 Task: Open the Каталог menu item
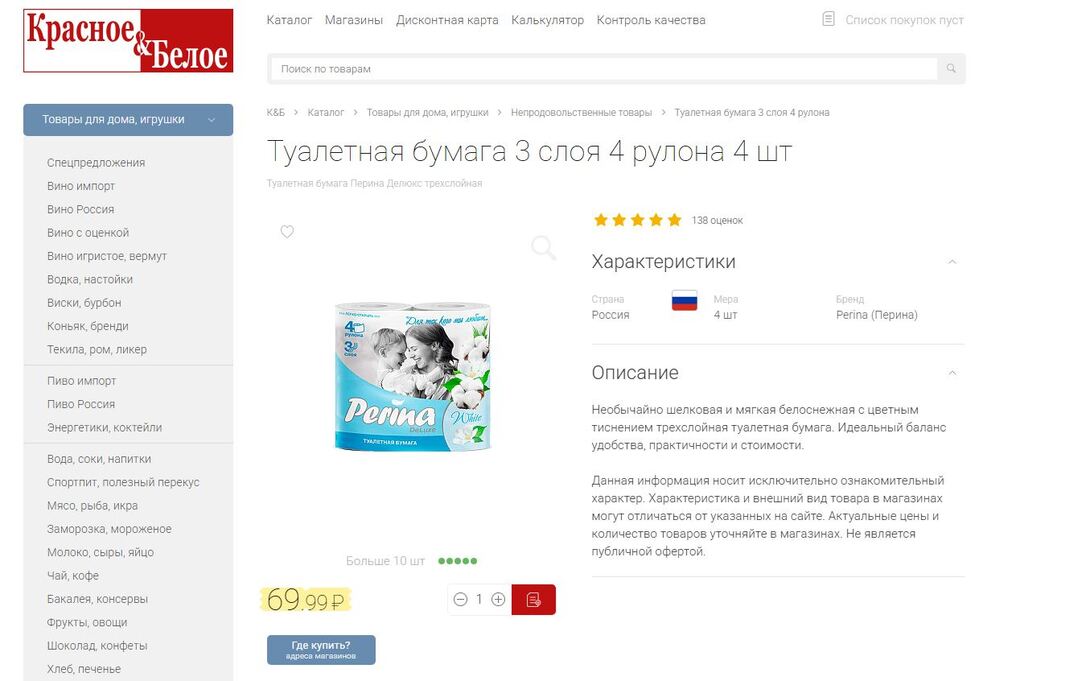pos(289,20)
